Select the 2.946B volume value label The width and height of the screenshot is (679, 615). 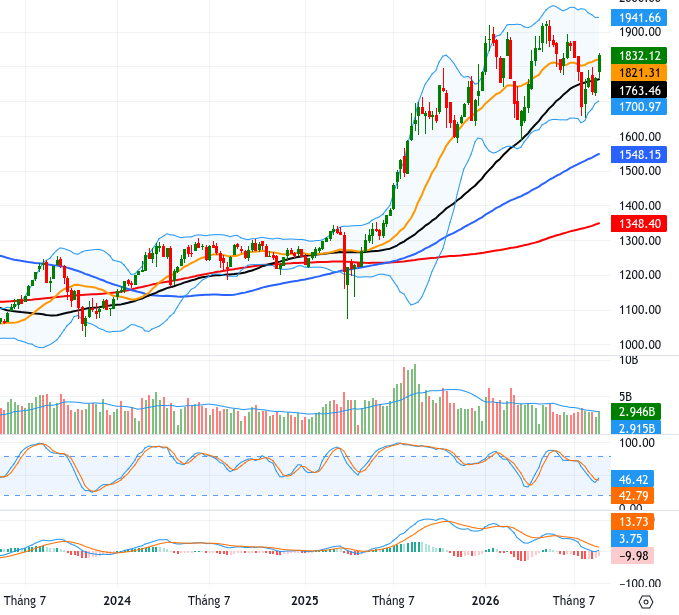tap(636, 411)
